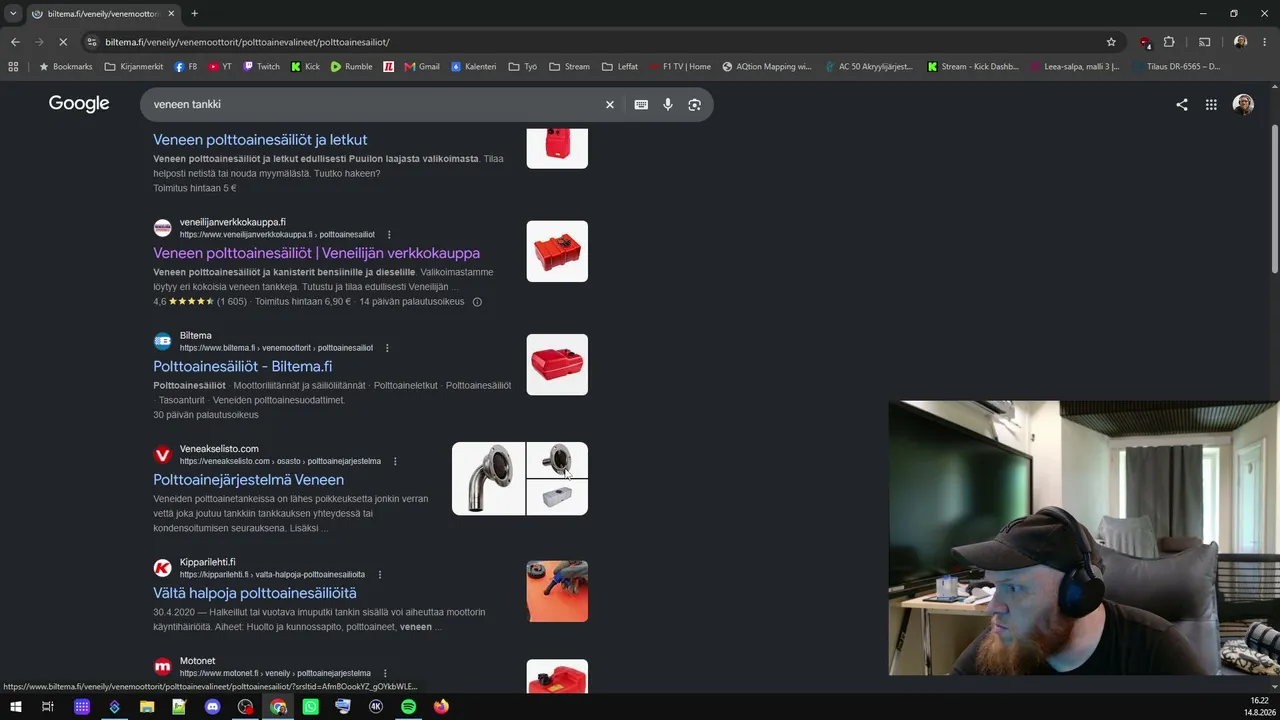The image size is (1280, 720).
Task: Open the F1 TV Home bookmark
Action: click(x=680, y=67)
